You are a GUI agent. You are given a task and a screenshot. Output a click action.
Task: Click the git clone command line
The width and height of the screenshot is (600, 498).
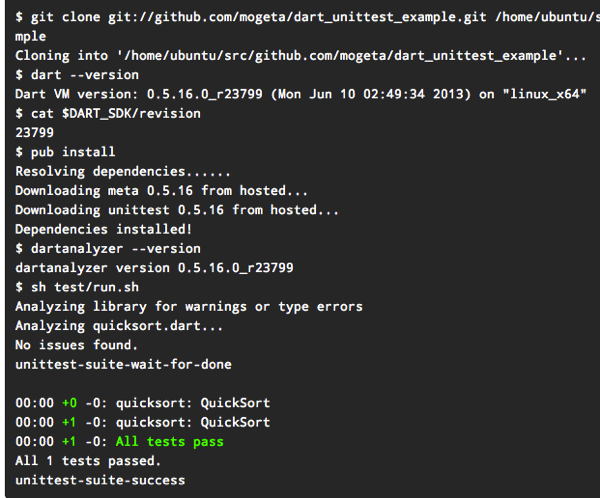click(x=300, y=16)
